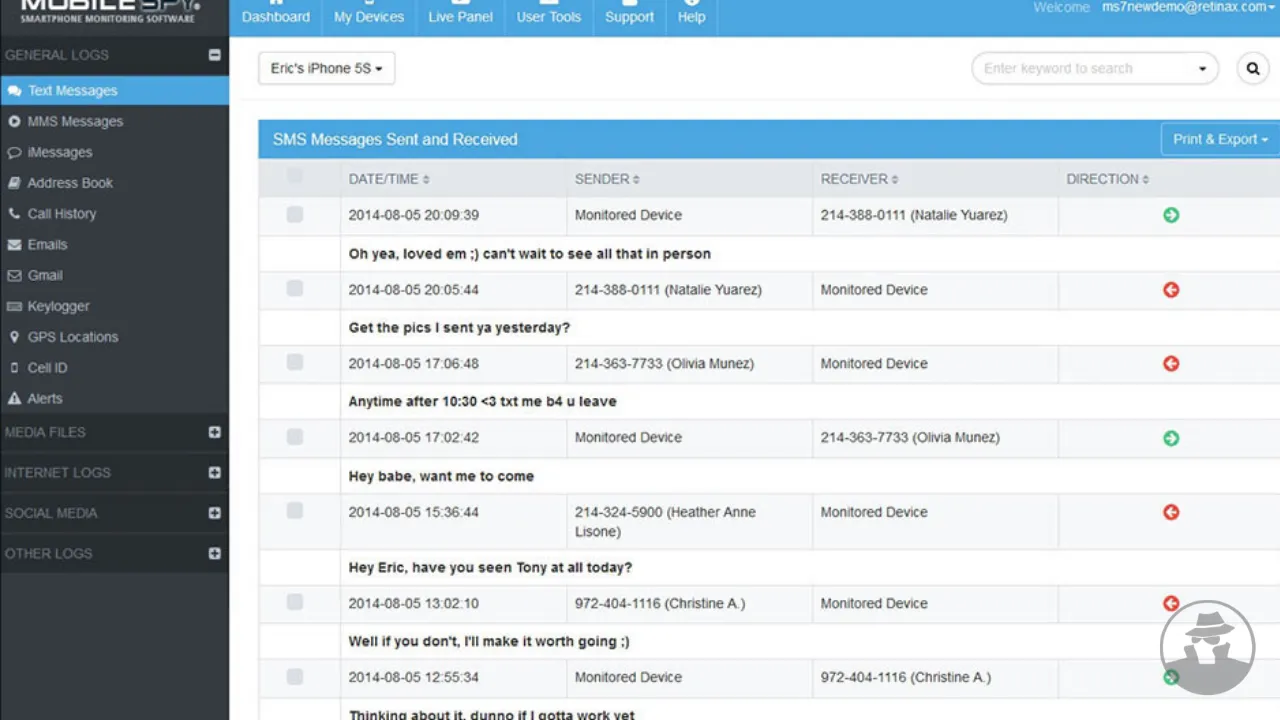Screen dimensions: 1280x720
Task: Toggle the select-all checkbox in table header
Action: tap(294, 176)
